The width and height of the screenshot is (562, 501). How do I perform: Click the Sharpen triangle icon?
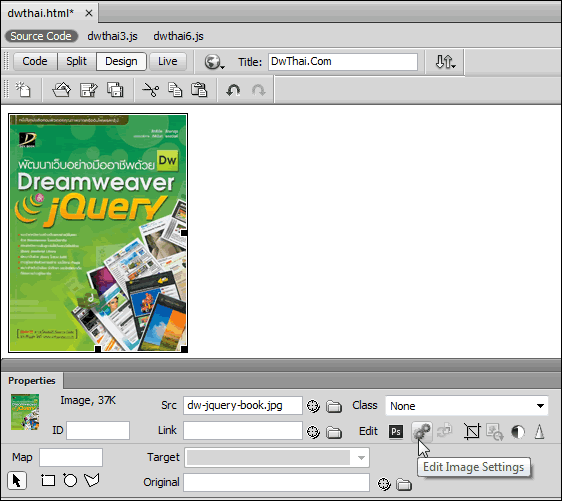539,431
